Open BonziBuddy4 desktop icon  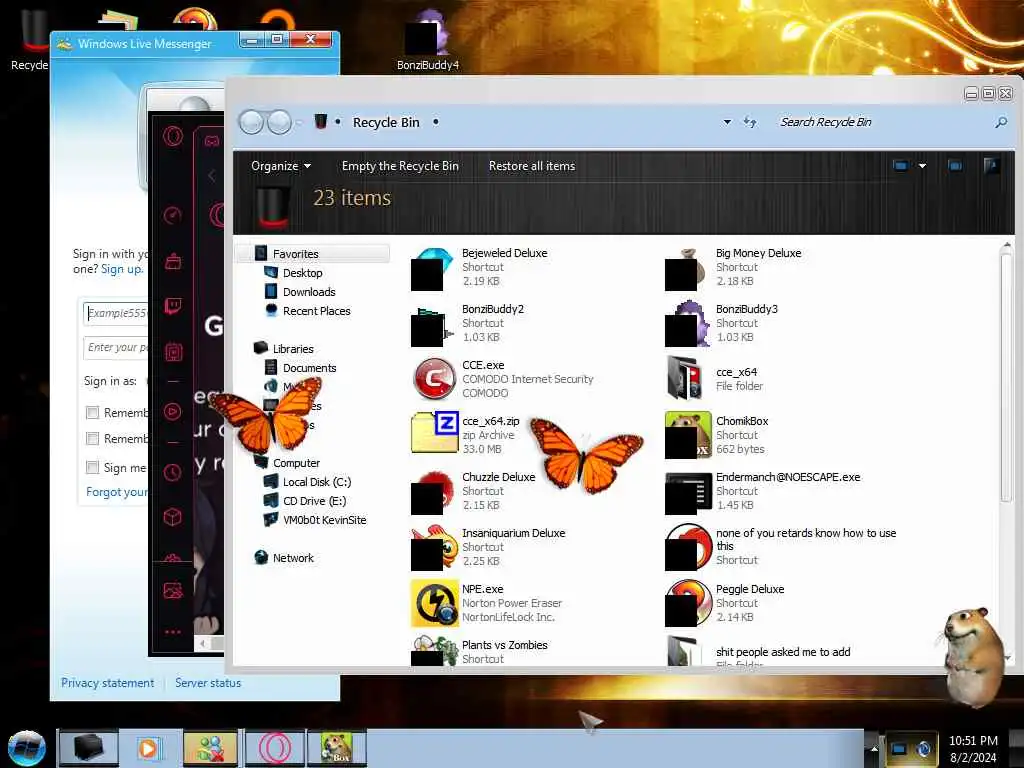pos(428,39)
